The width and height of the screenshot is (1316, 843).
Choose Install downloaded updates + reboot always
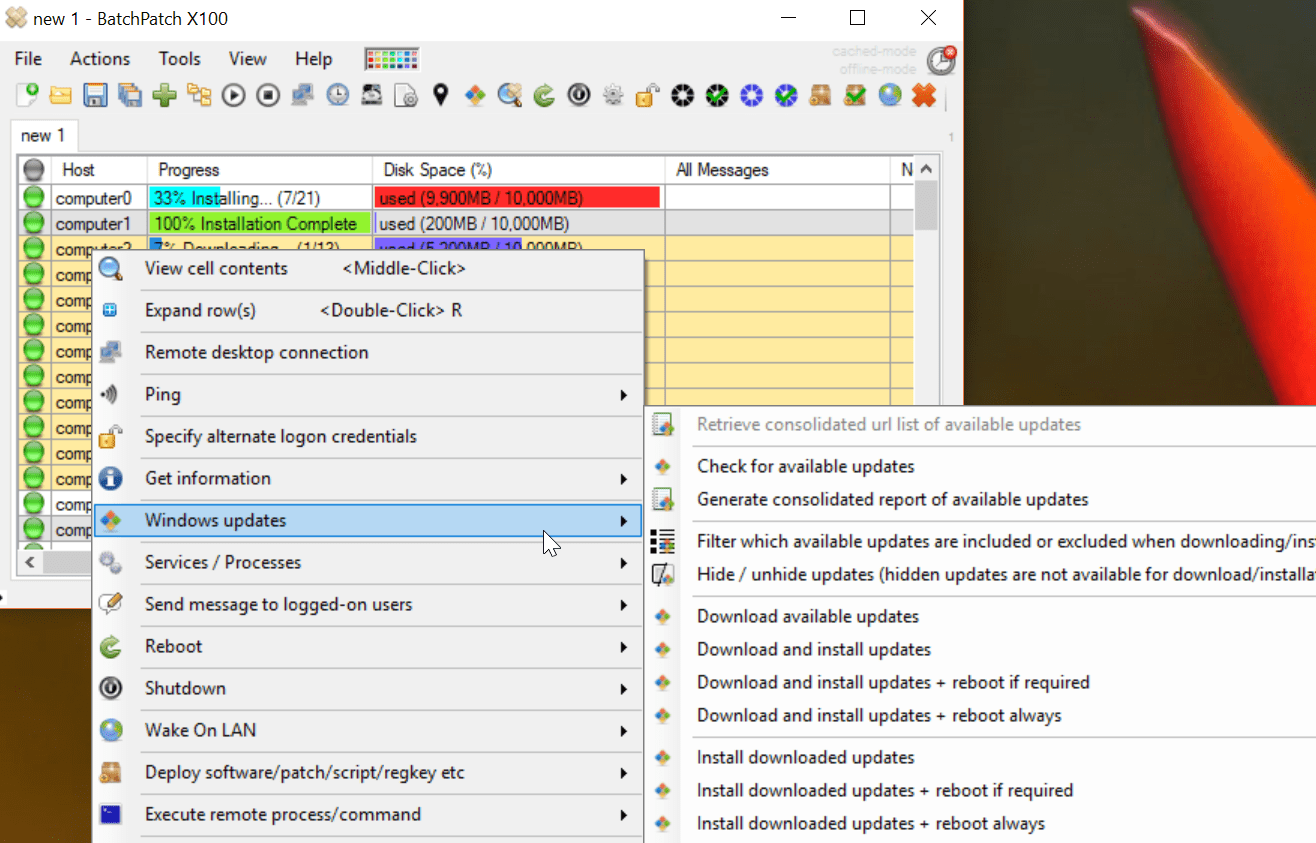coord(981,824)
